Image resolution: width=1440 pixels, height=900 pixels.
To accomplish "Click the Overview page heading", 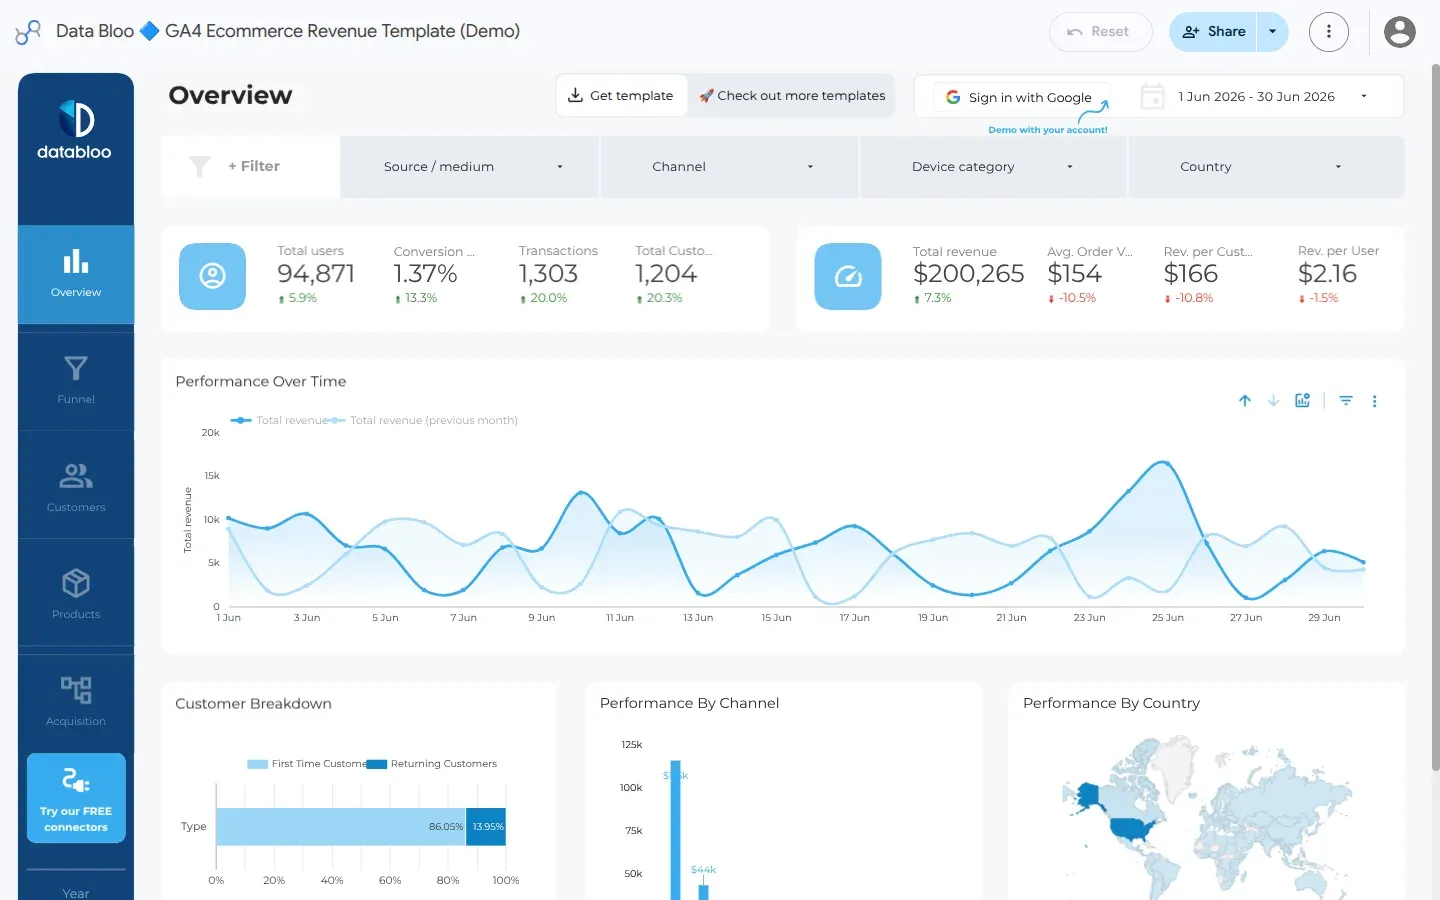I will pos(230,96).
